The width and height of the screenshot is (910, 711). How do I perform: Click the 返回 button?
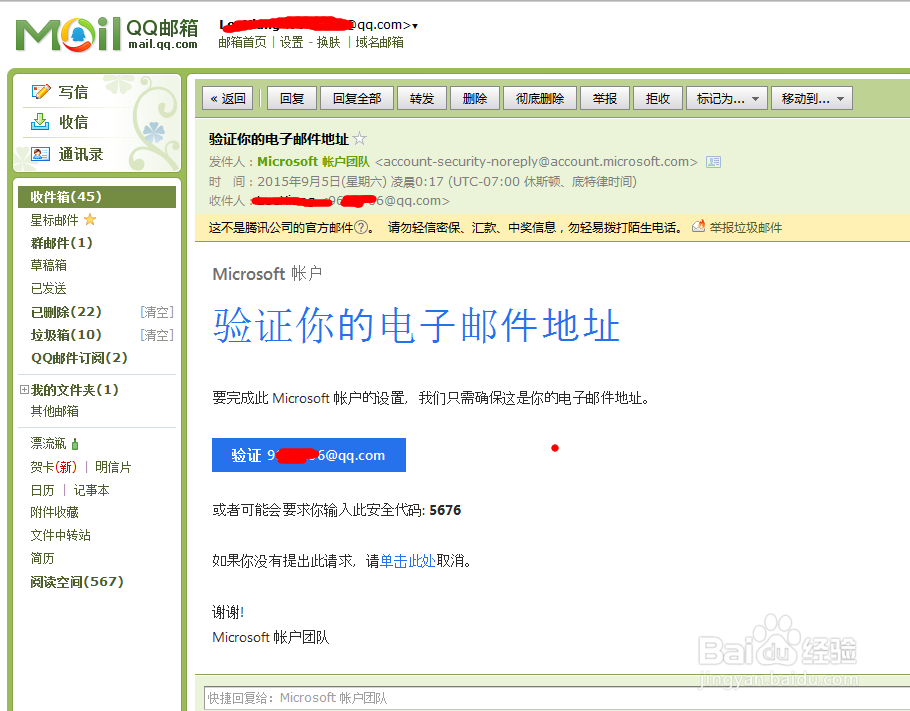coord(228,98)
